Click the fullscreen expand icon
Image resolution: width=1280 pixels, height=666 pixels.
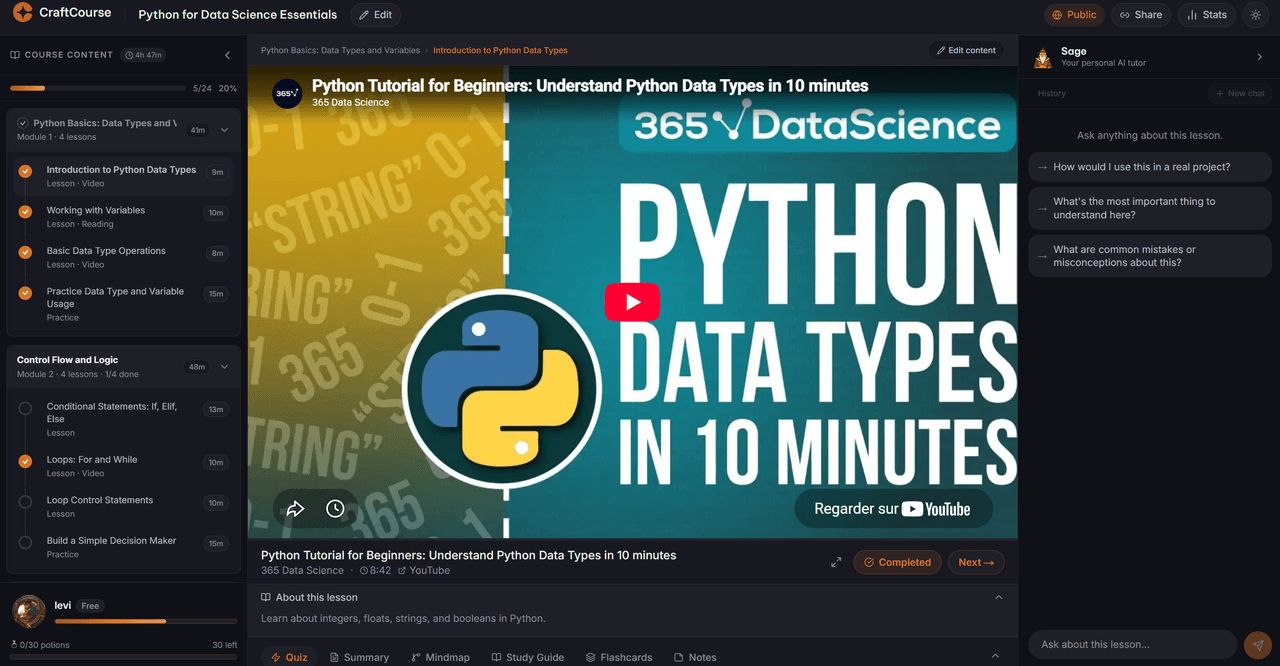pos(836,562)
